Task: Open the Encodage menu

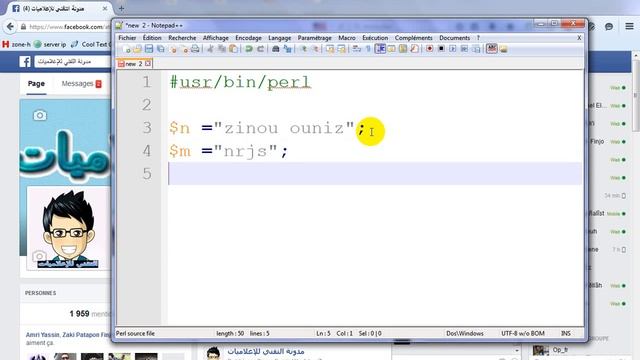Action: (248, 38)
